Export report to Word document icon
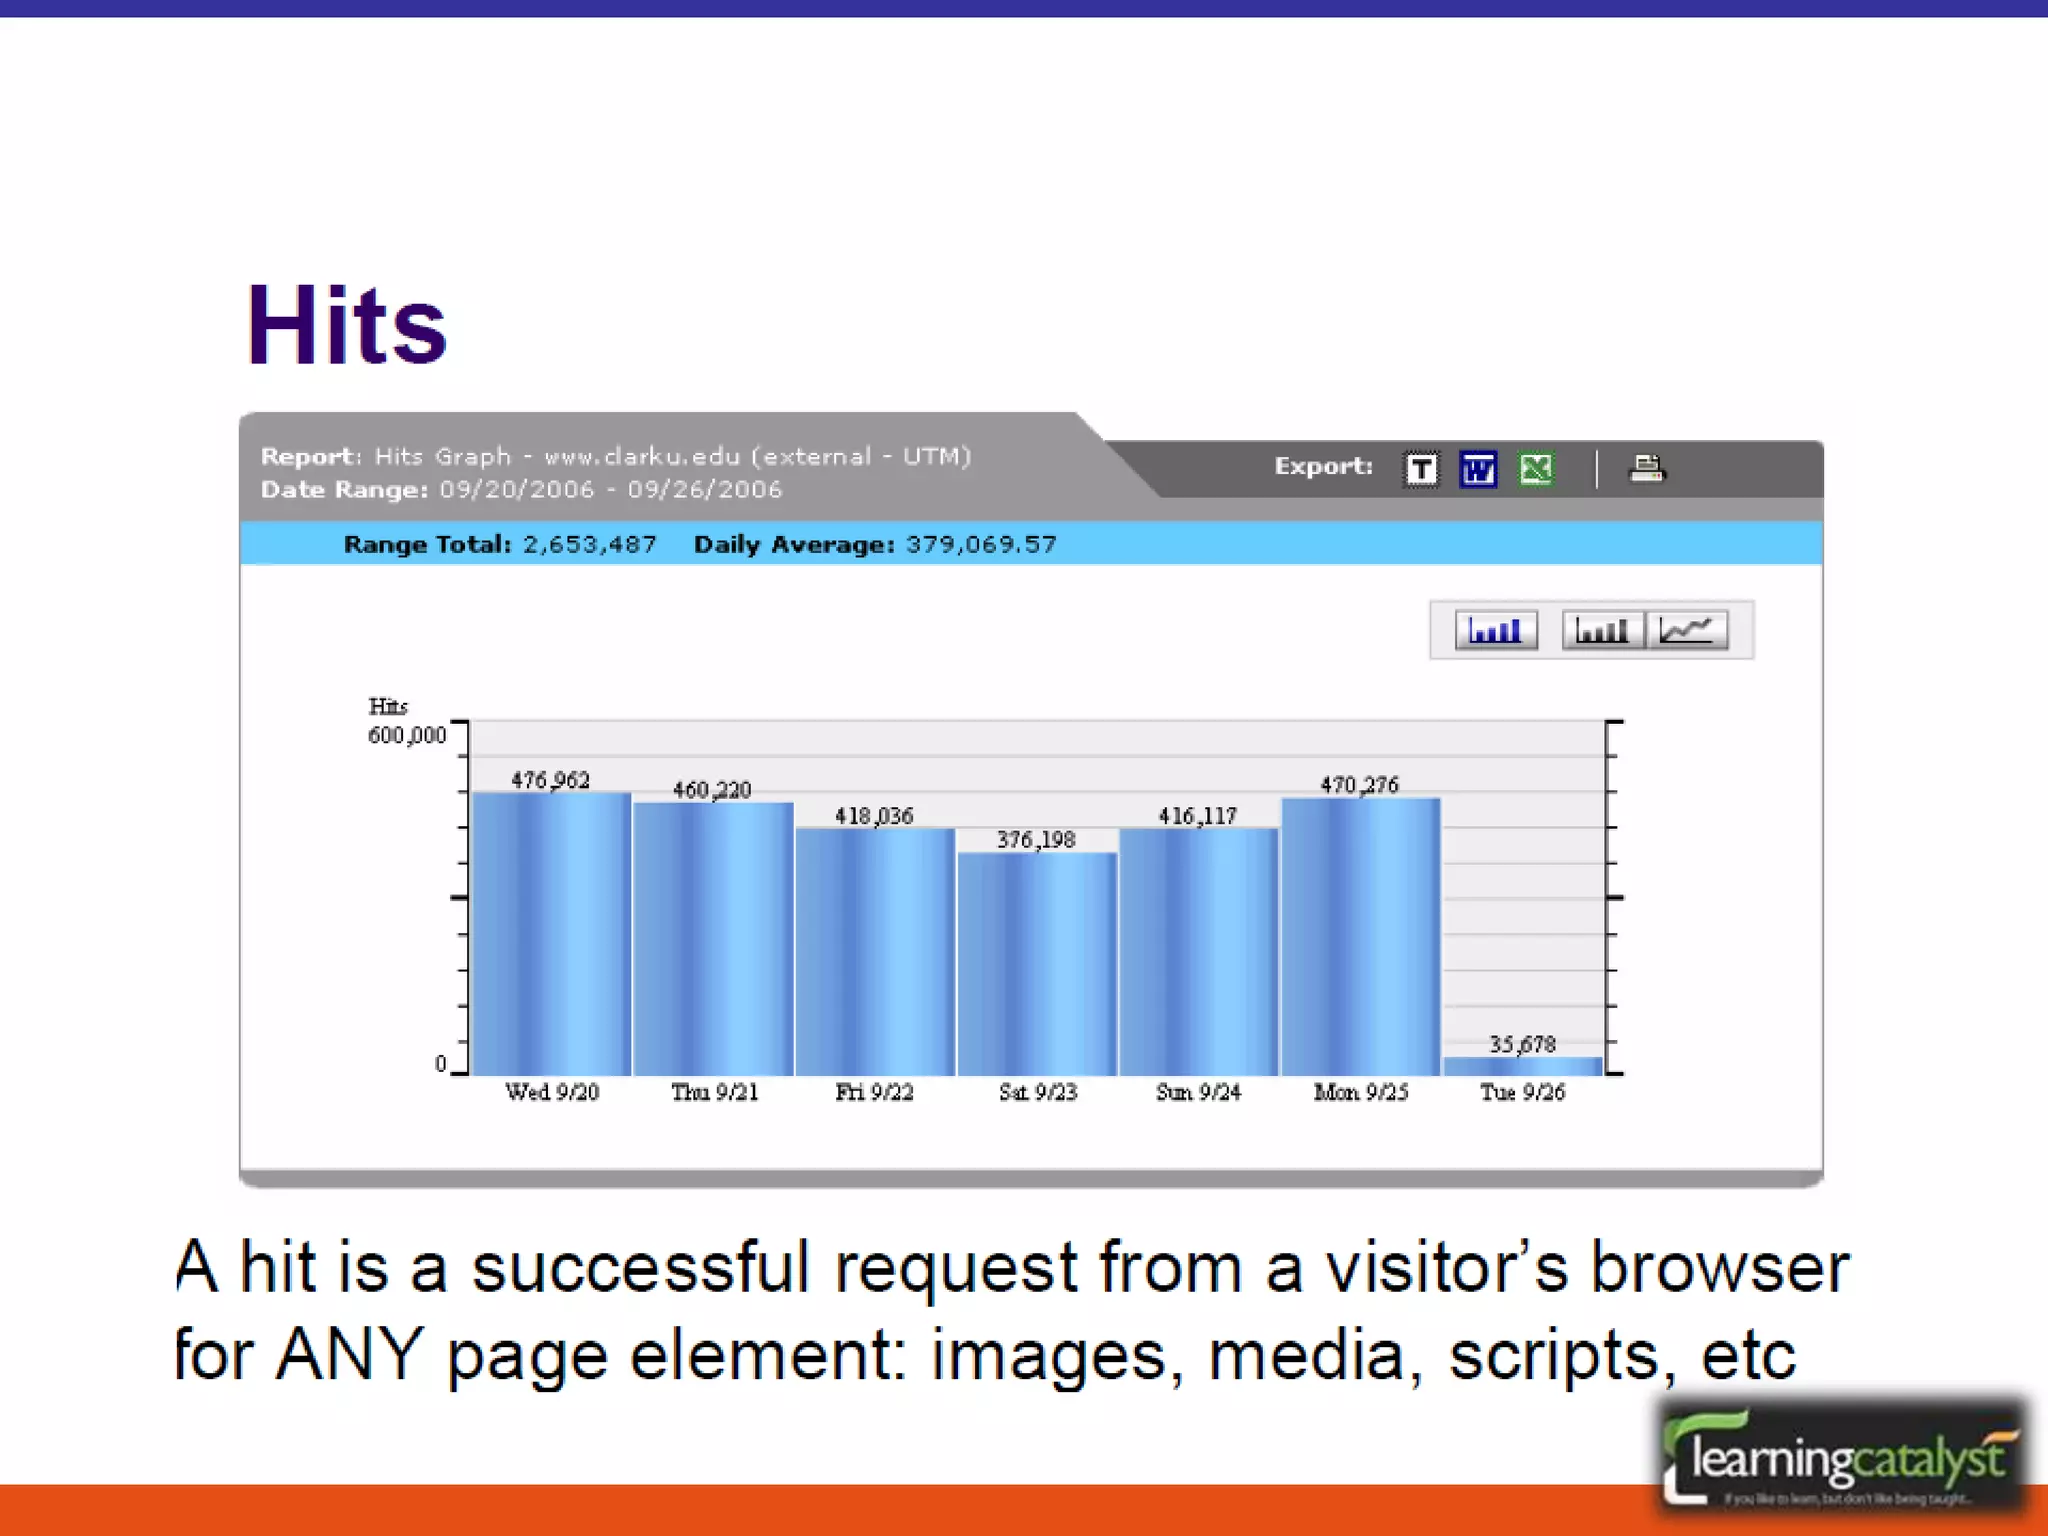This screenshot has width=2048, height=1536. [x=1478, y=469]
